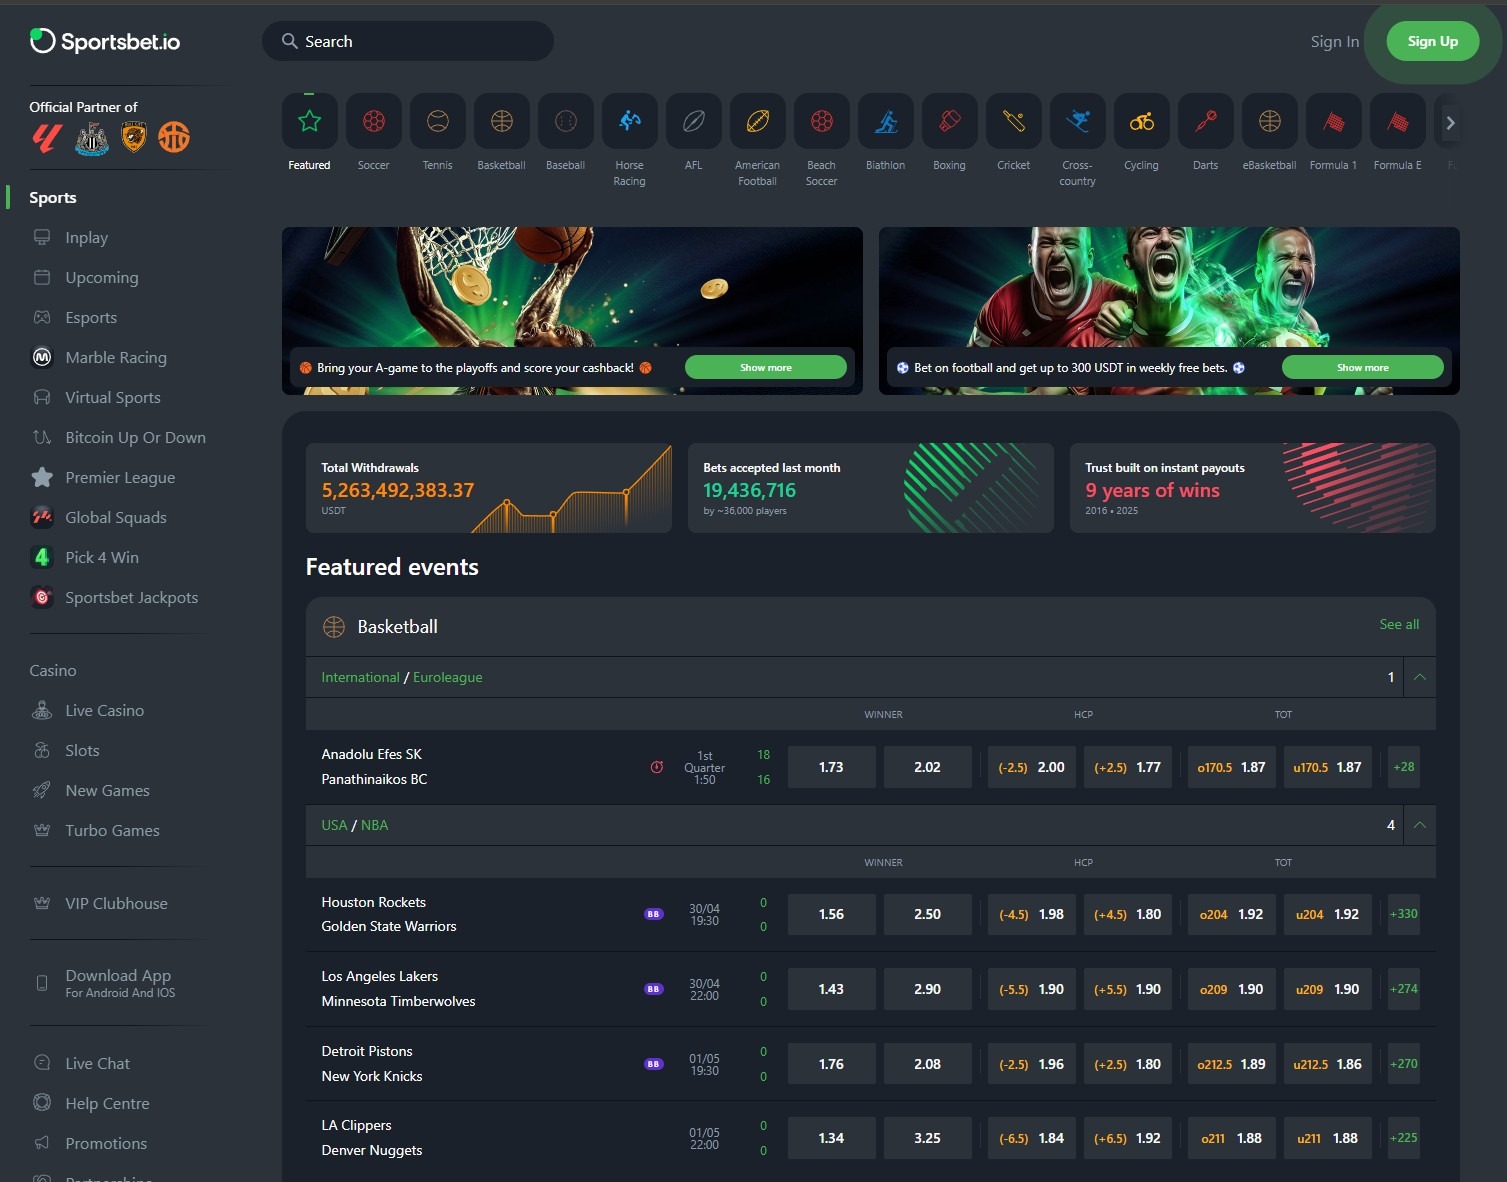The width and height of the screenshot is (1507, 1182).
Task: Open the Biathlon category icon
Action: (886, 122)
